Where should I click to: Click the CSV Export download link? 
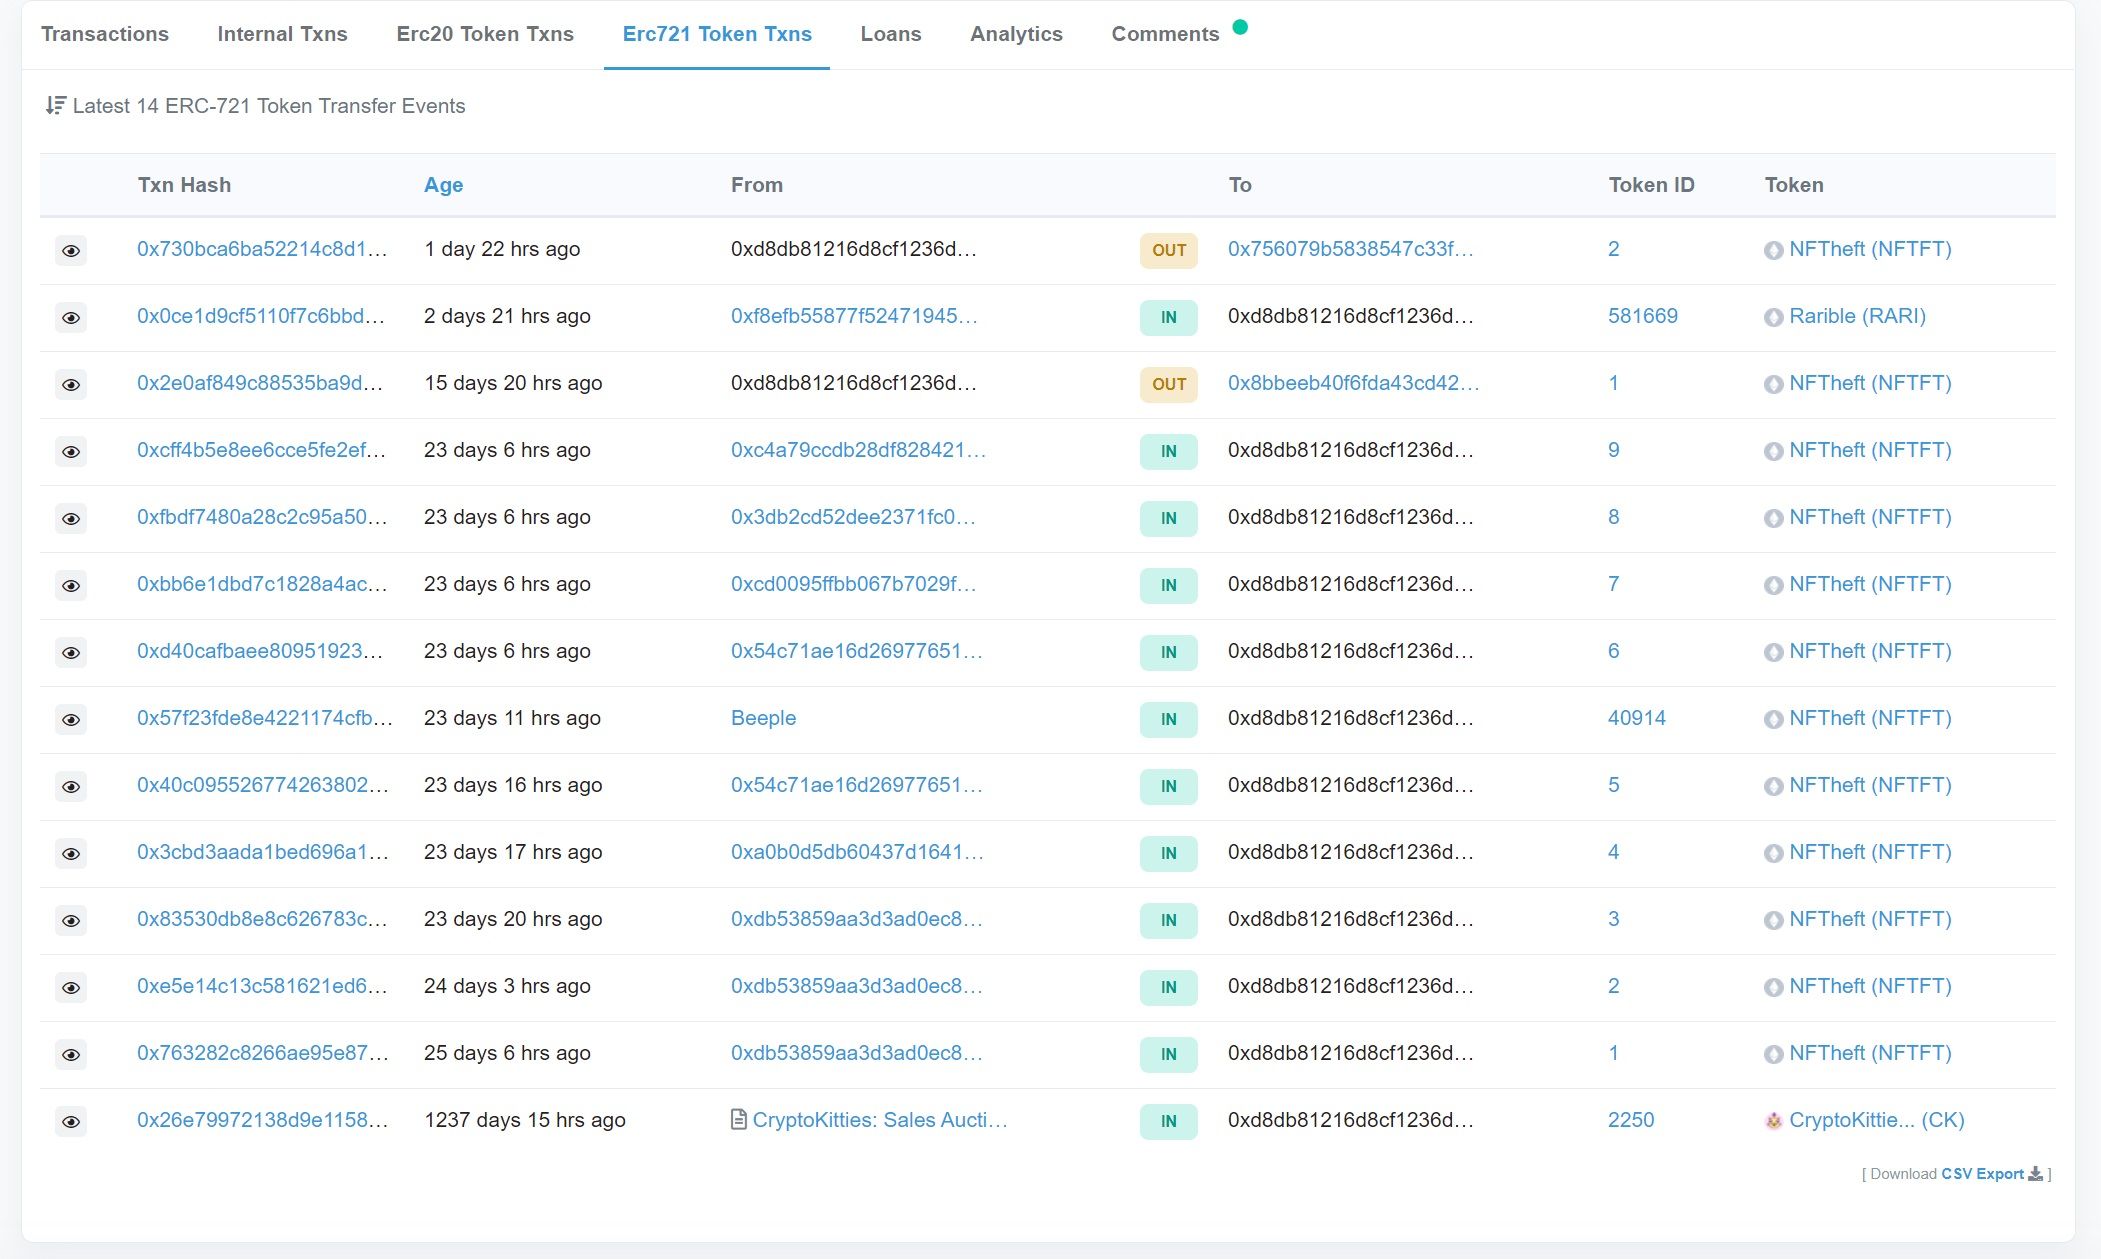click(x=1982, y=1174)
